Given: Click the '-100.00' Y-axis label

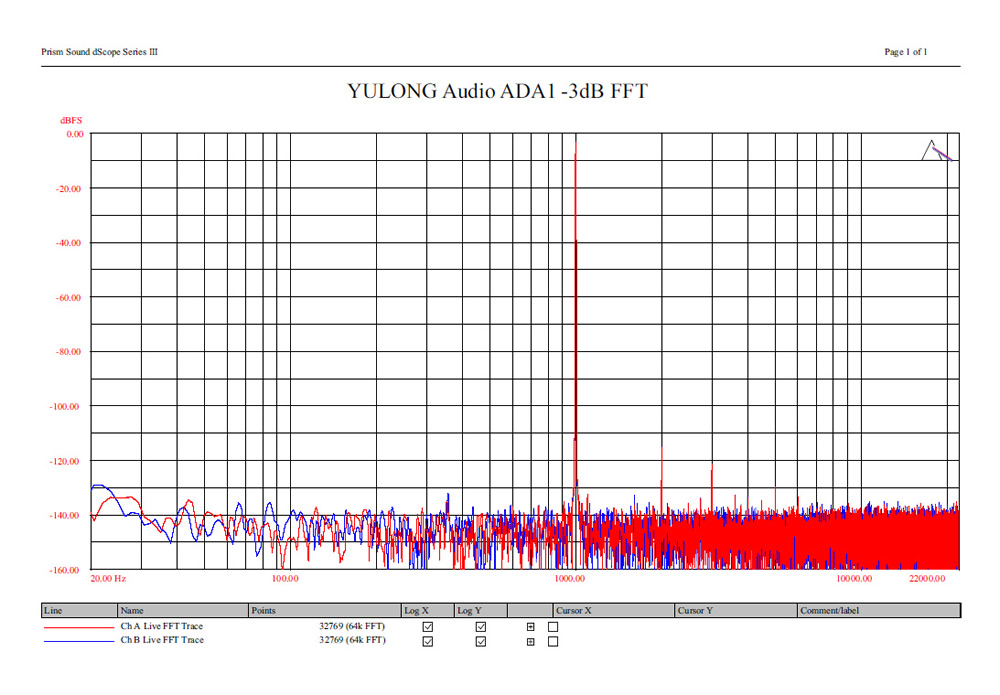Looking at the screenshot, I should pos(65,407).
